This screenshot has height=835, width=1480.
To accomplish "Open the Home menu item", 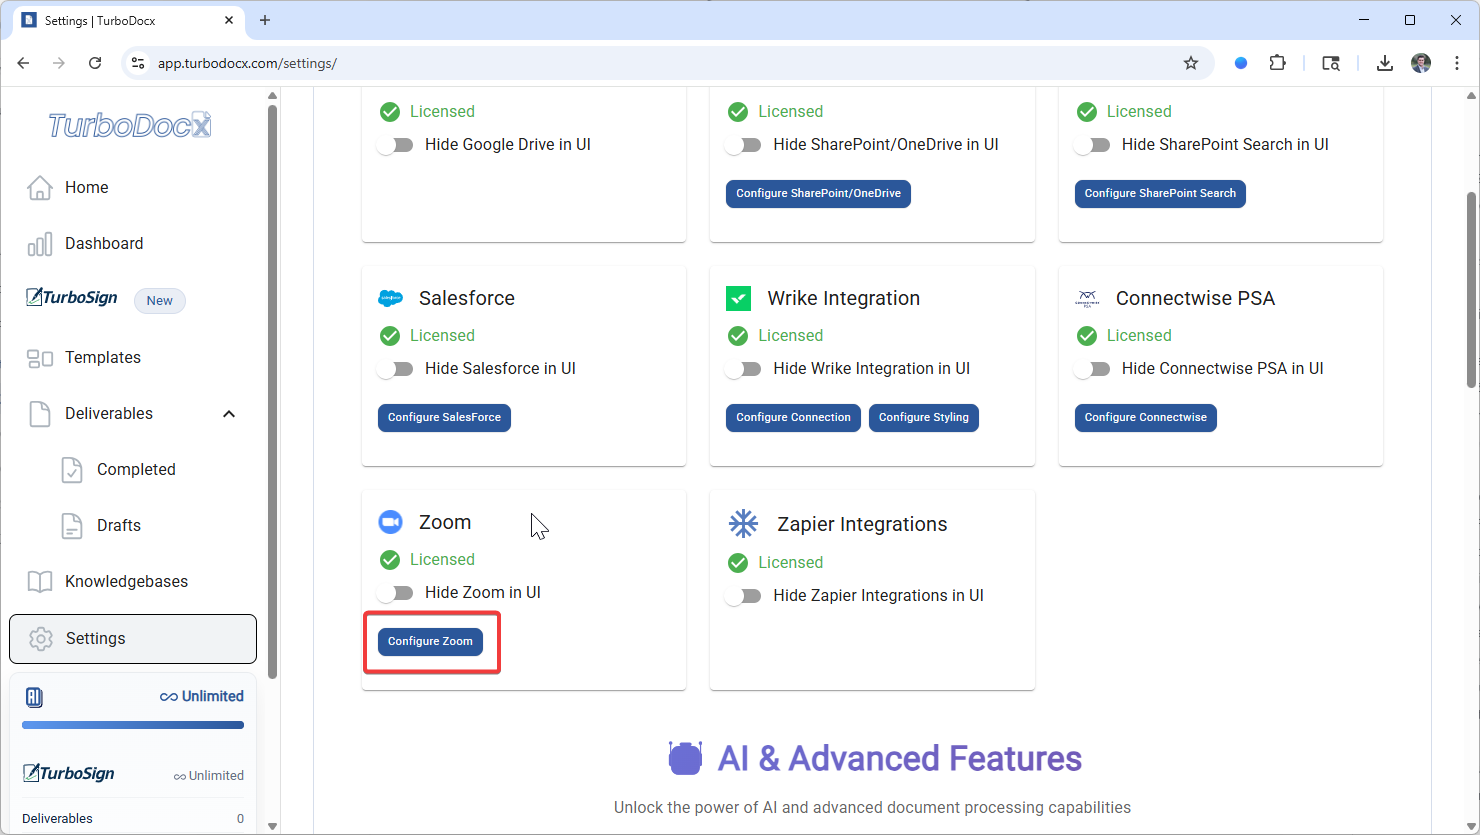I will (x=133, y=188).
